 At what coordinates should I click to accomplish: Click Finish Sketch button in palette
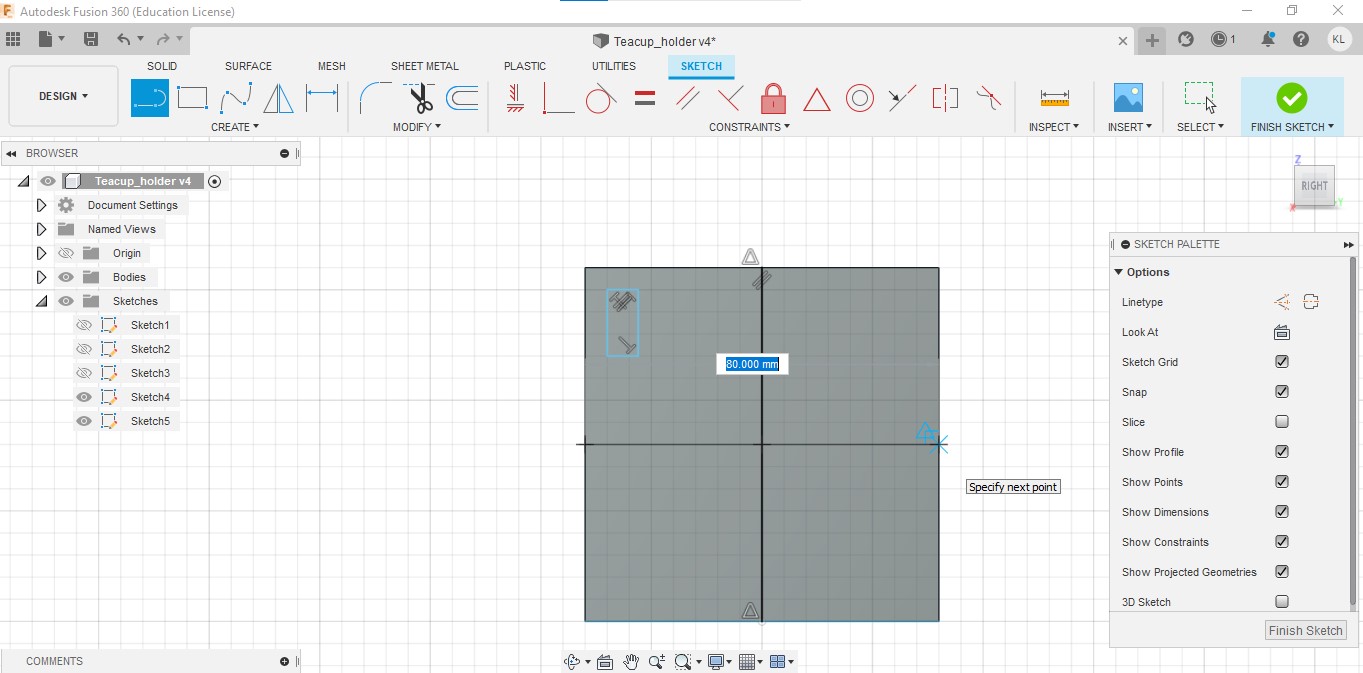1306,630
